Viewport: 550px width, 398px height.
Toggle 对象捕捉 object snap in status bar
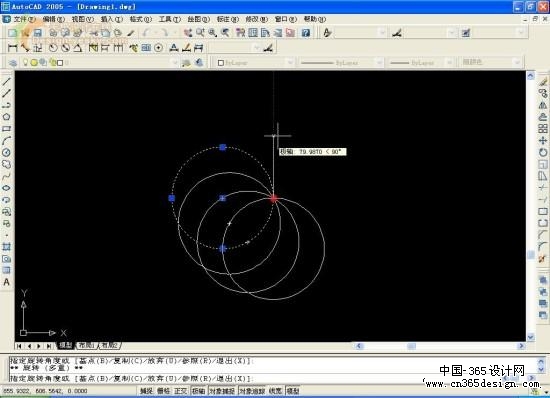tap(222, 391)
